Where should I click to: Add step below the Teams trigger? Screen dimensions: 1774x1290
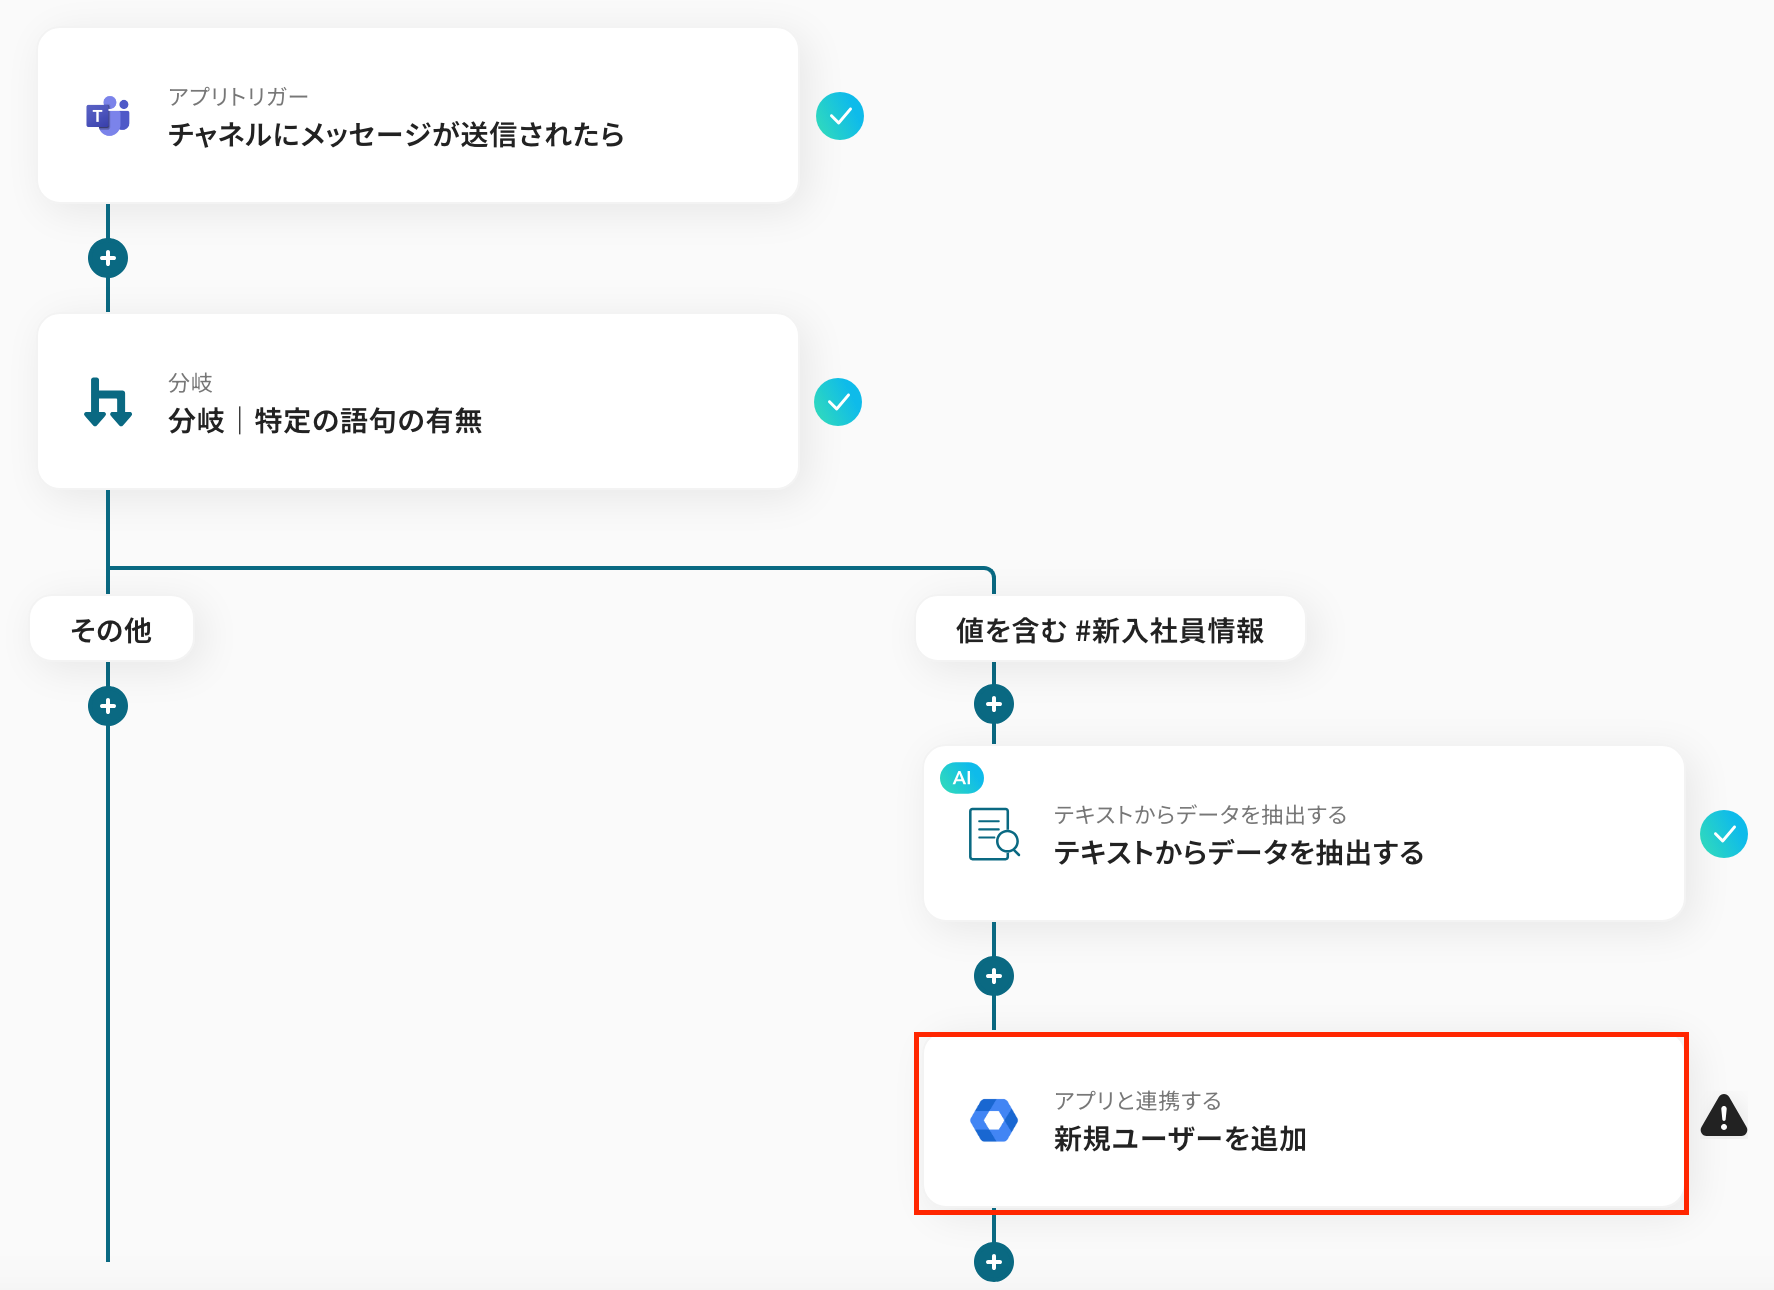(x=108, y=258)
